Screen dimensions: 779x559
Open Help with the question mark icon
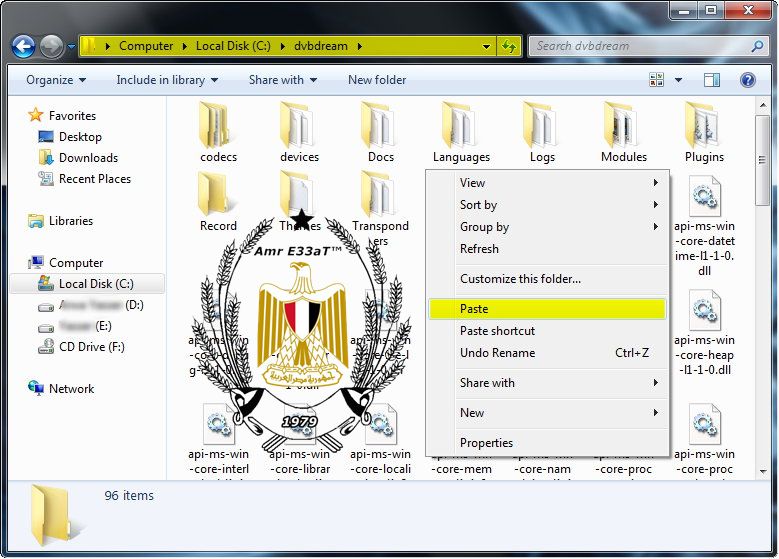click(x=748, y=80)
